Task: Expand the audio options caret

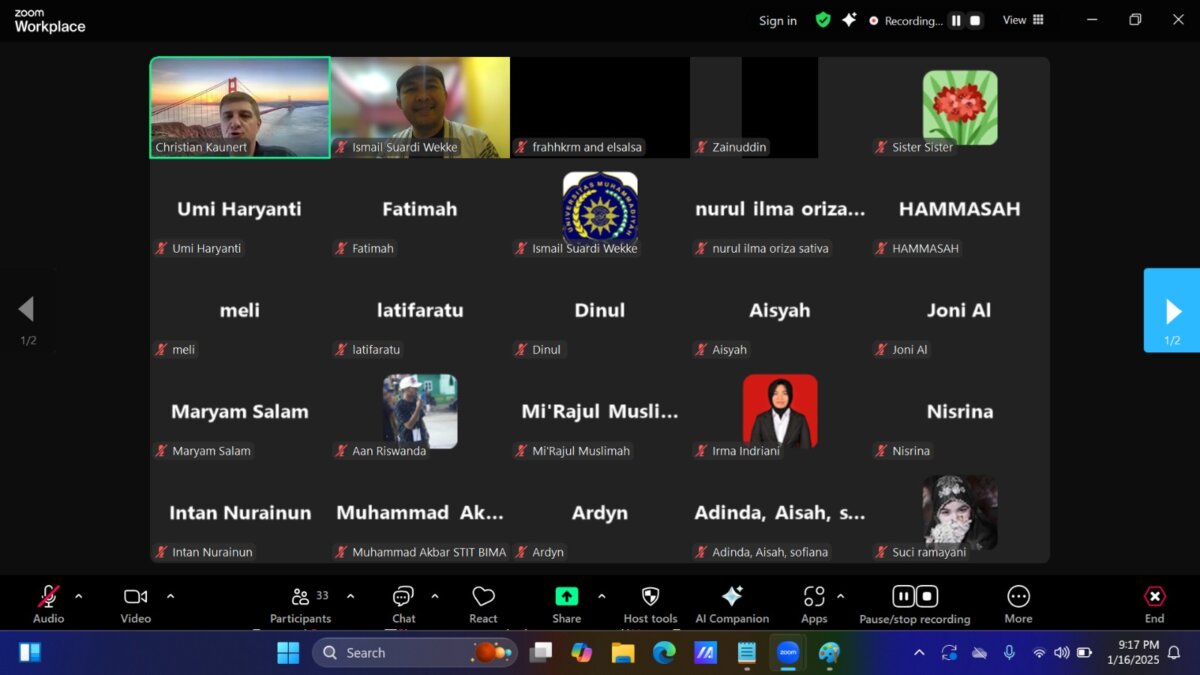Action: (x=79, y=596)
